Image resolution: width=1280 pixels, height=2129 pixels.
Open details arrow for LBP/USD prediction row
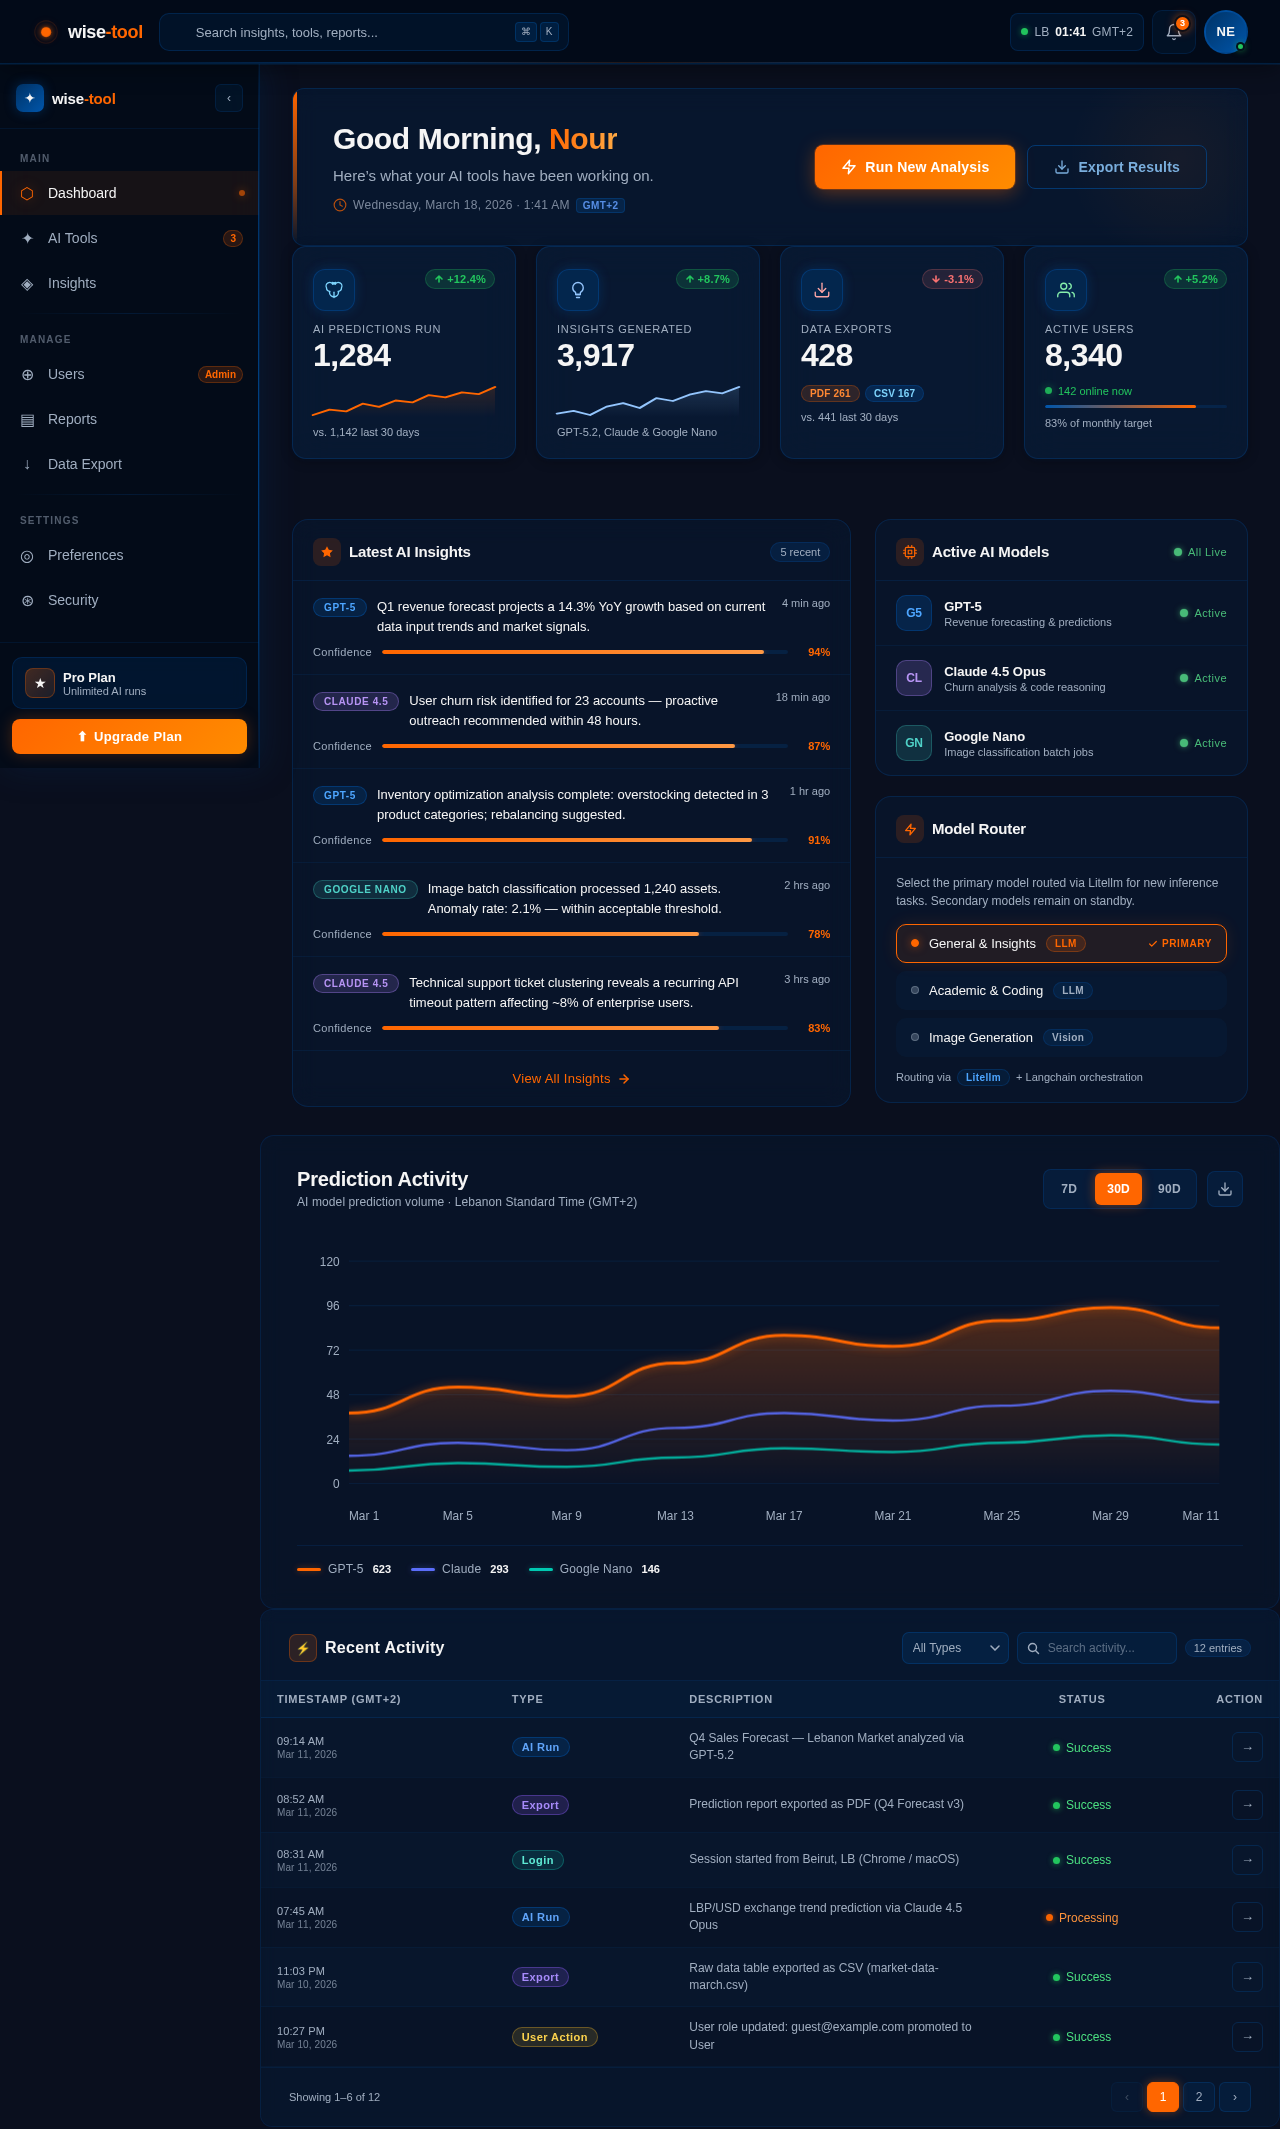tap(1247, 1917)
